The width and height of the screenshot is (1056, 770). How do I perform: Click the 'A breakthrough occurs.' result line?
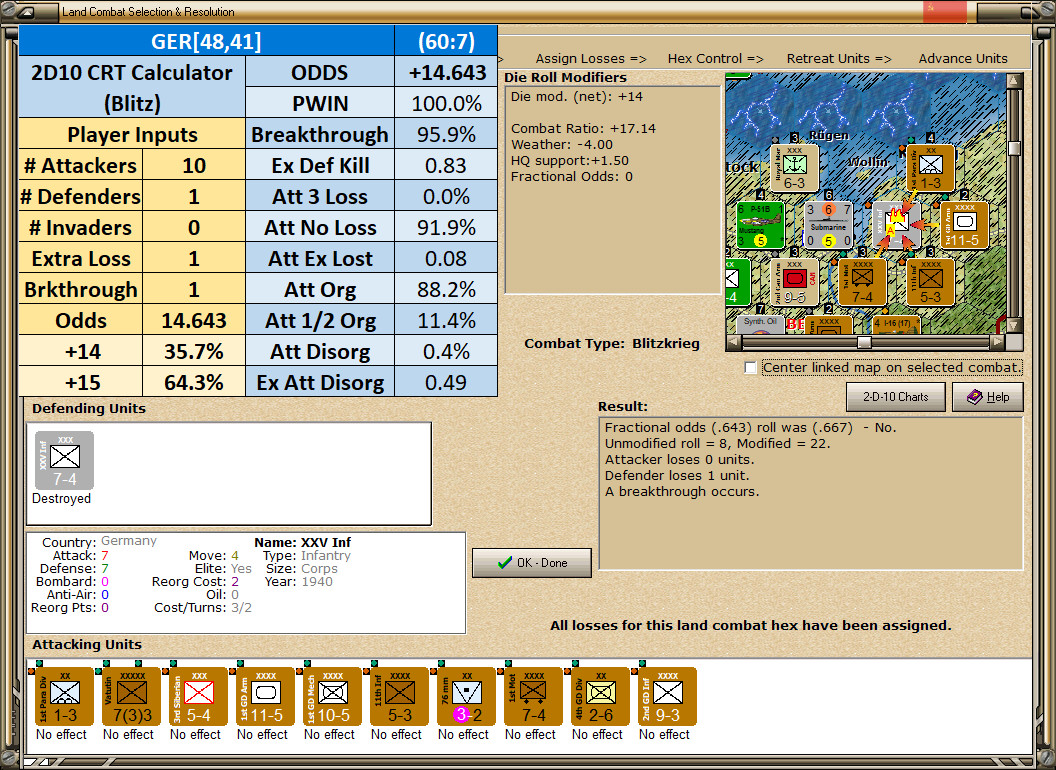(682, 492)
